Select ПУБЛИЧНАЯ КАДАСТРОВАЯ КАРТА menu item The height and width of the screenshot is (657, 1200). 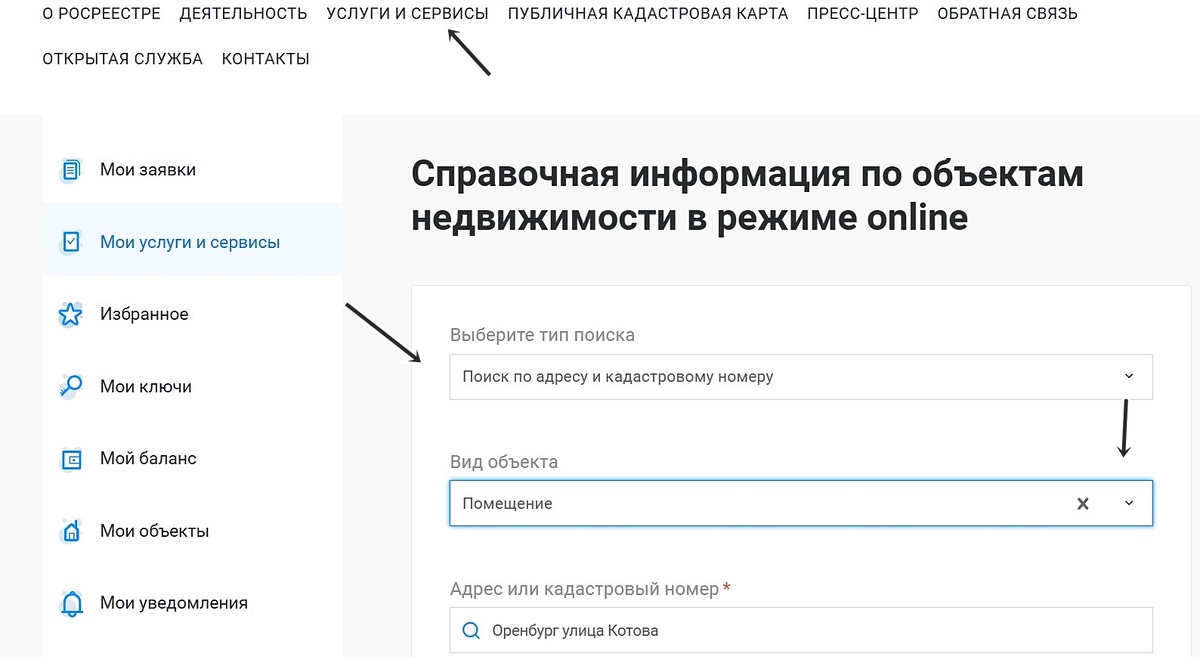[x=647, y=13]
